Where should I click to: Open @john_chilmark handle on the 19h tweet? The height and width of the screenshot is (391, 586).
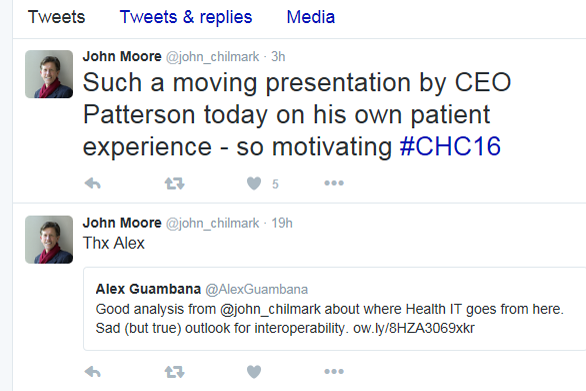(212, 223)
